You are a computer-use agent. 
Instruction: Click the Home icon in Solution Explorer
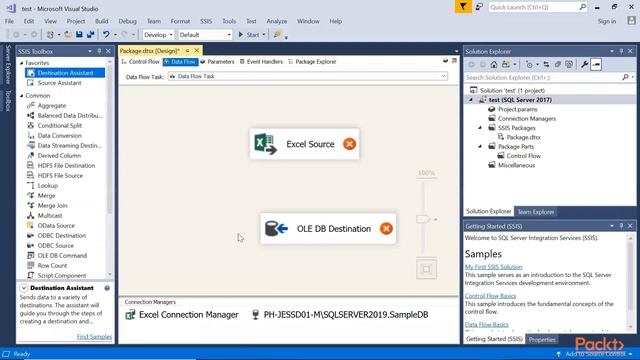pos(494,64)
